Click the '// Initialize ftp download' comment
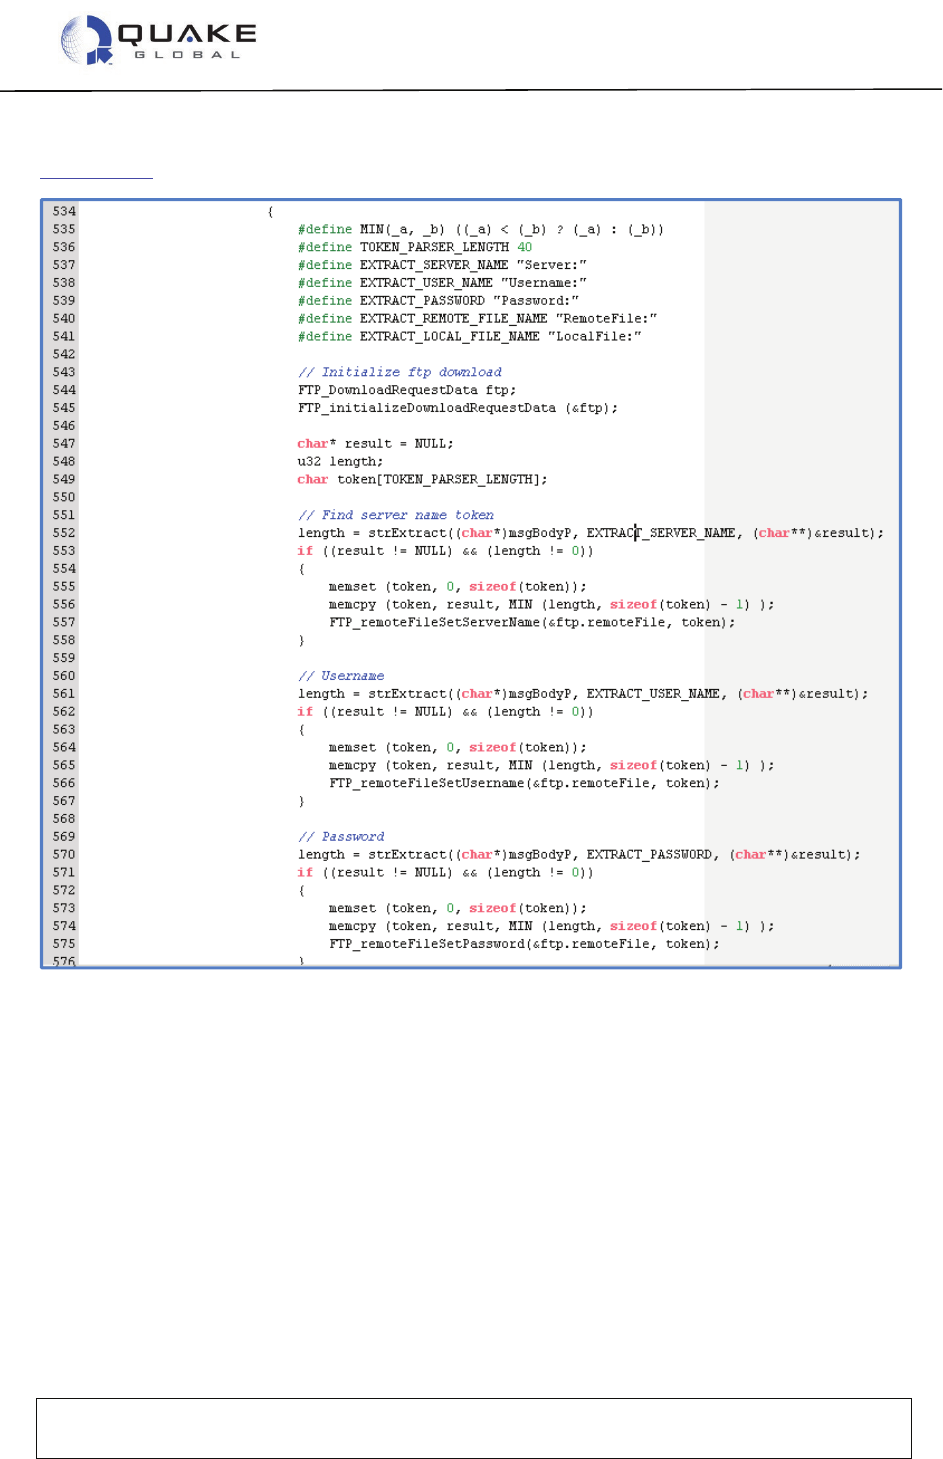This screenshot has height=1459, width=943. coord(400,372)
